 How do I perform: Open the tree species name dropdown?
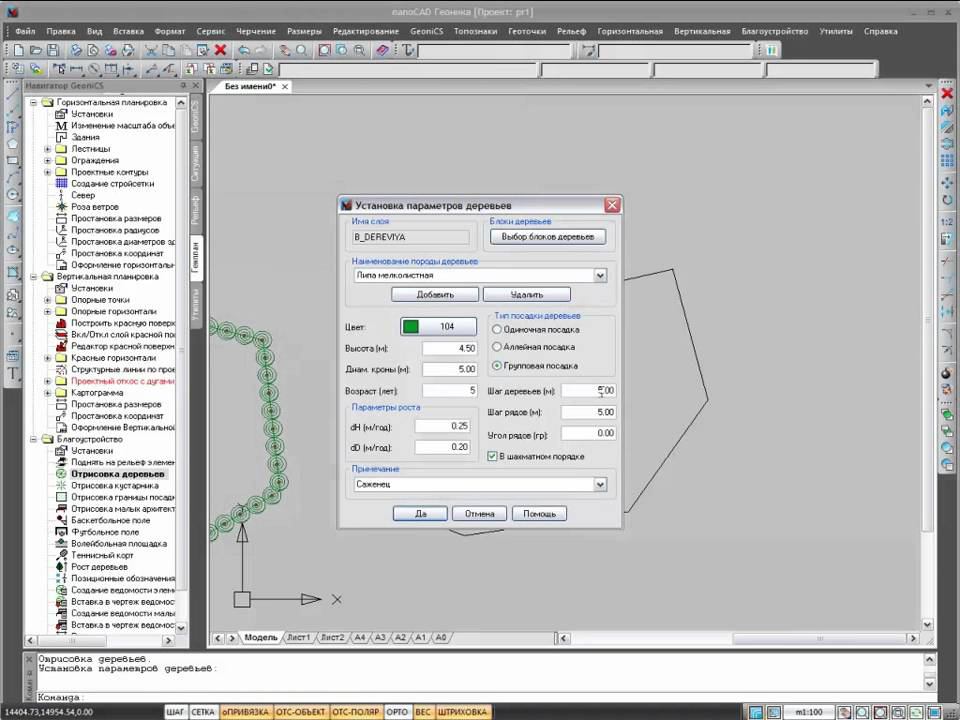600,275
